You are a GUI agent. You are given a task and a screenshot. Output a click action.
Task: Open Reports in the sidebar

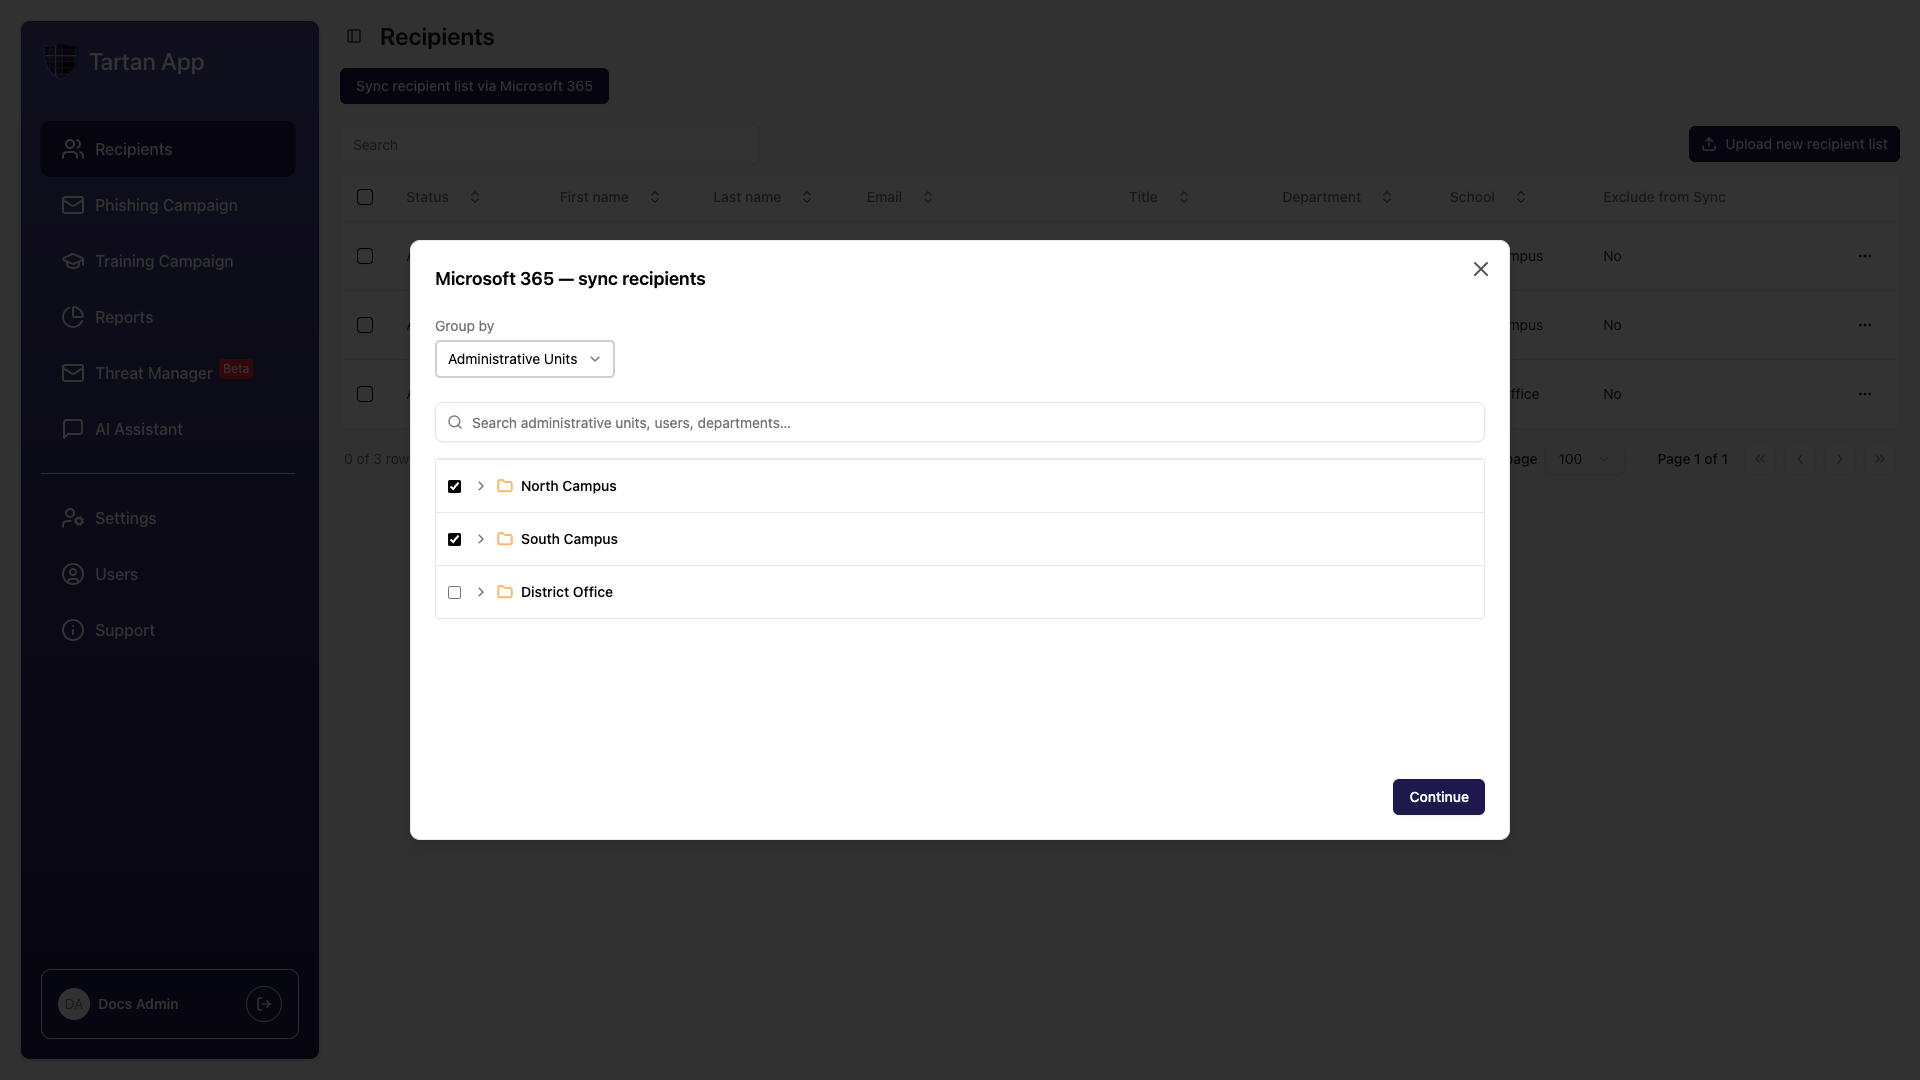(x=168, y=317)
